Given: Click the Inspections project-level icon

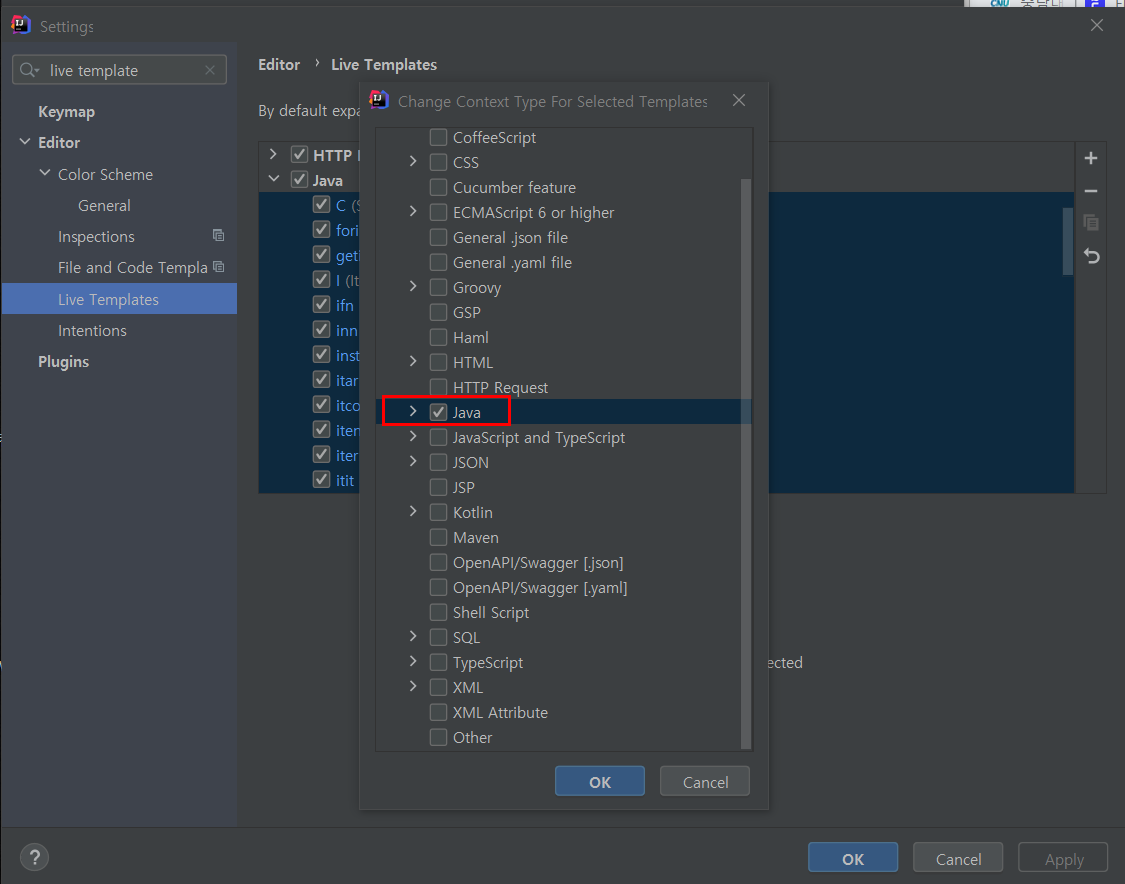Looking at the screenshot, I should point(219,235).
